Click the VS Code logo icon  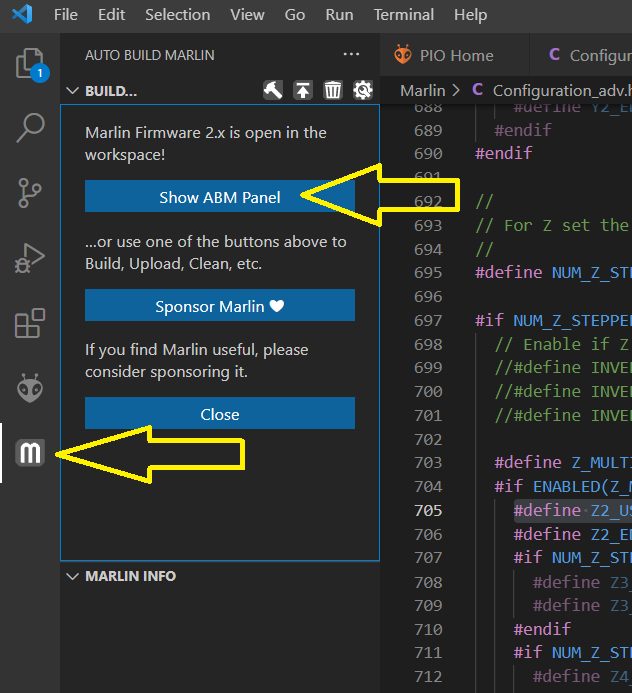(22, 14)
